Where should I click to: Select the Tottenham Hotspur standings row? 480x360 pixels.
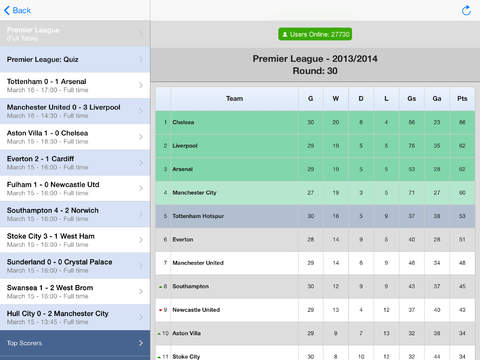click(315, 216)
